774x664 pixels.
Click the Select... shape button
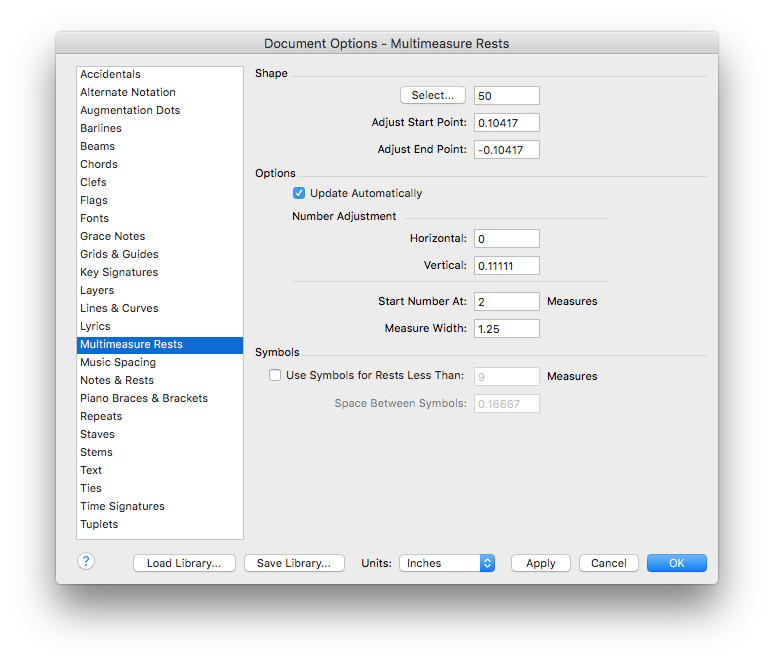coord(432,95)
